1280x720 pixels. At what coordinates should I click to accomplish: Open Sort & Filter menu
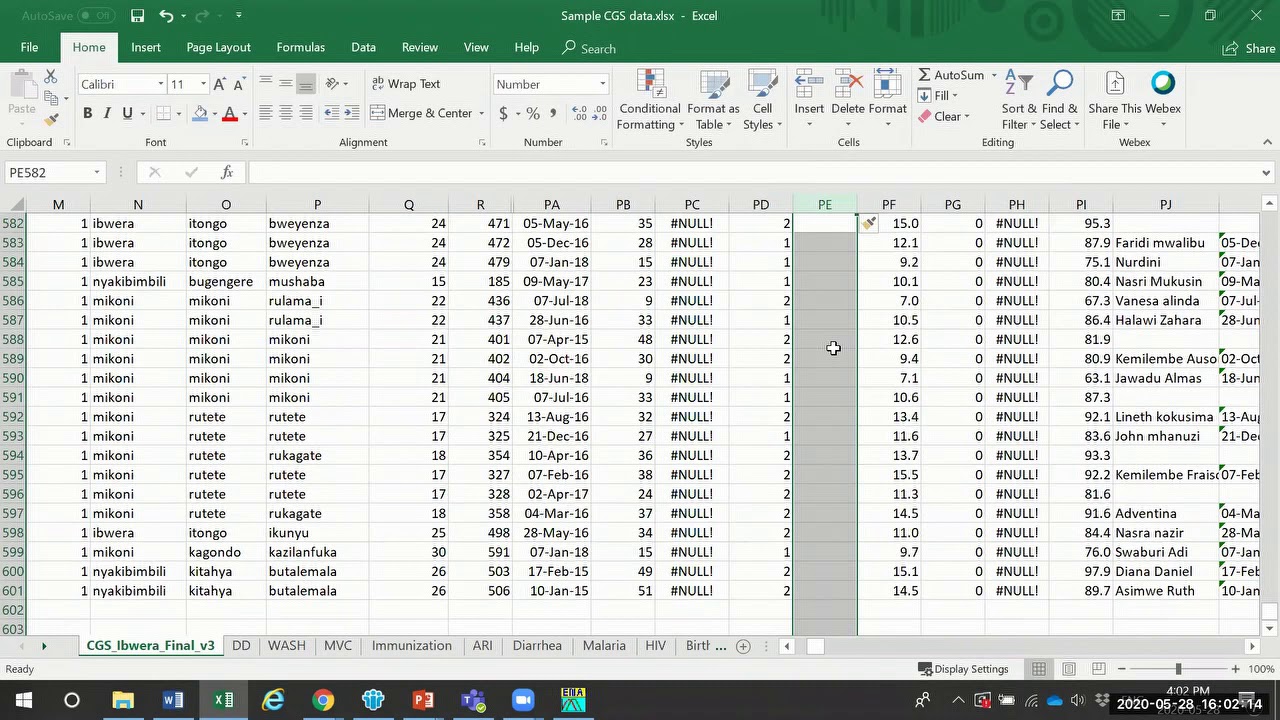pos(1019,100)
